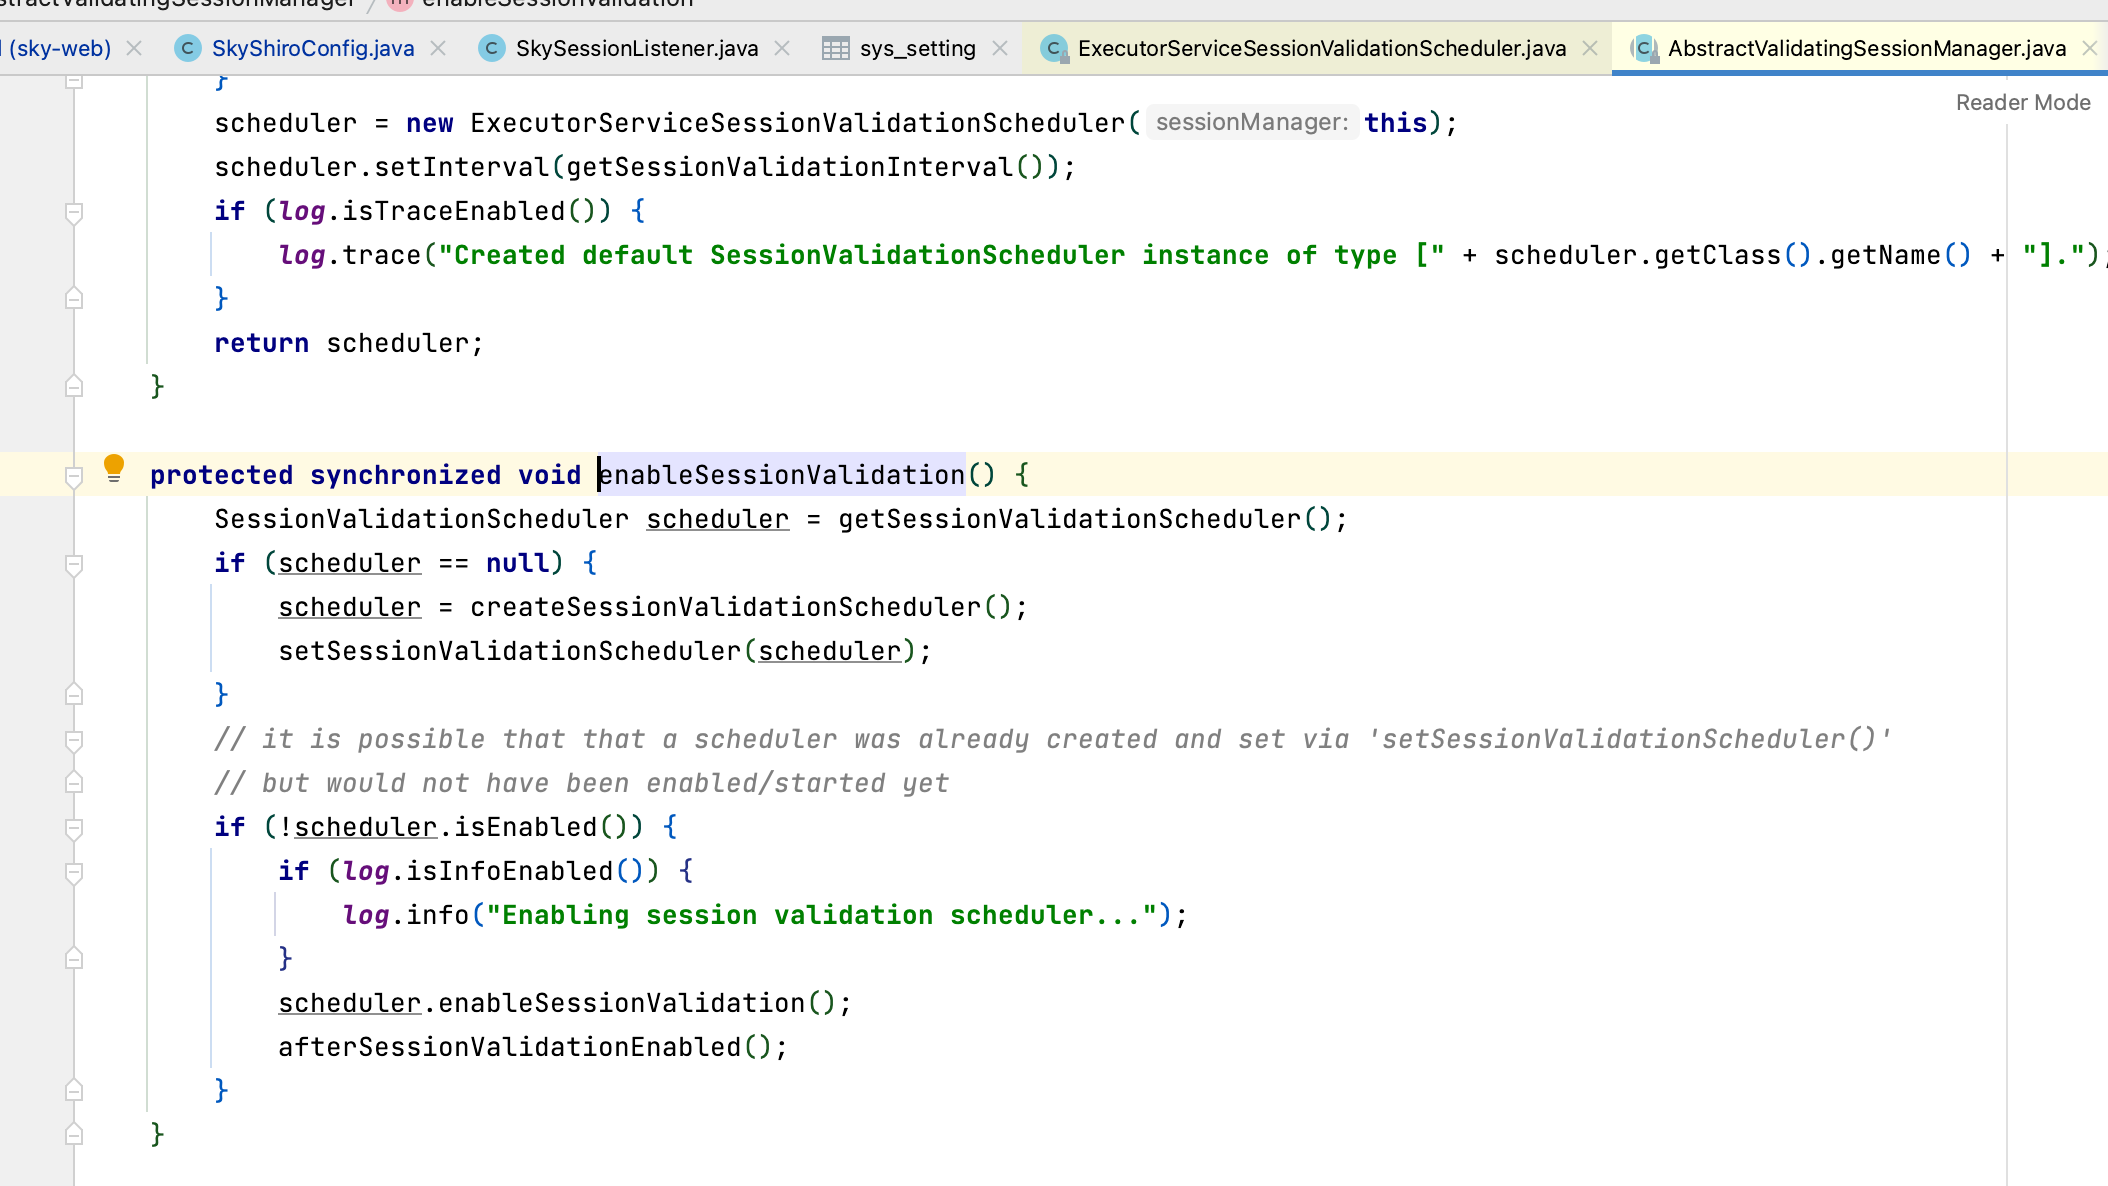Click the locked class icon on ExecutorServiceSessionValidationScheduler tab

[x=1054, y=48]
